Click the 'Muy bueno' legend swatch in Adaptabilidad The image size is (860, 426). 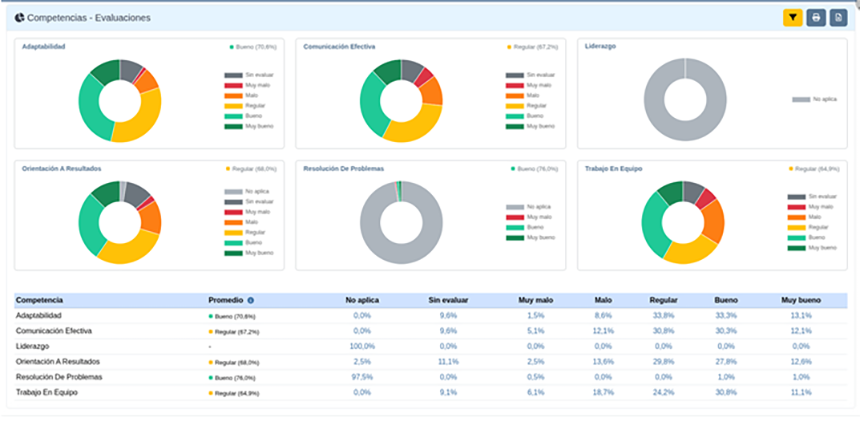point(233,126)
